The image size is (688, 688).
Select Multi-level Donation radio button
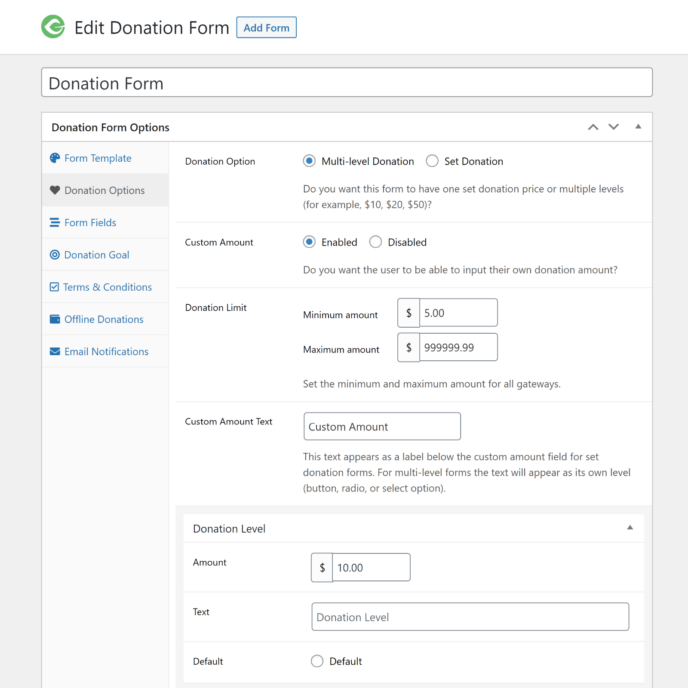[x=309, y=161]
